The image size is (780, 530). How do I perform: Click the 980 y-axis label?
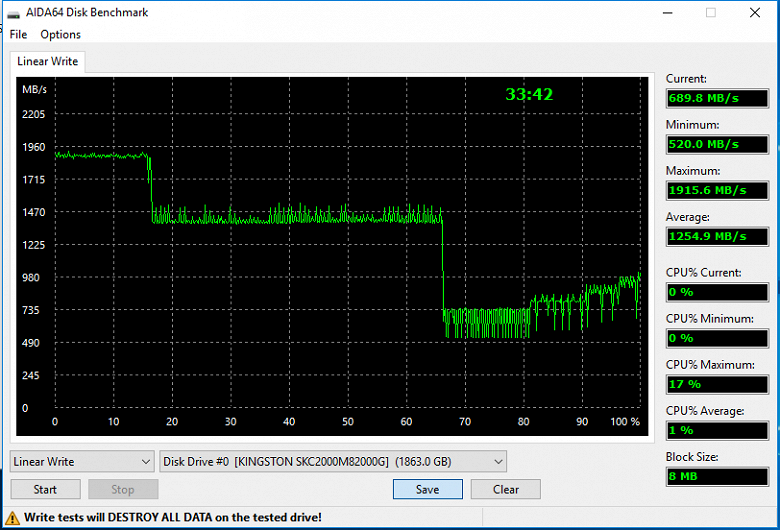[x=31, y=278]
